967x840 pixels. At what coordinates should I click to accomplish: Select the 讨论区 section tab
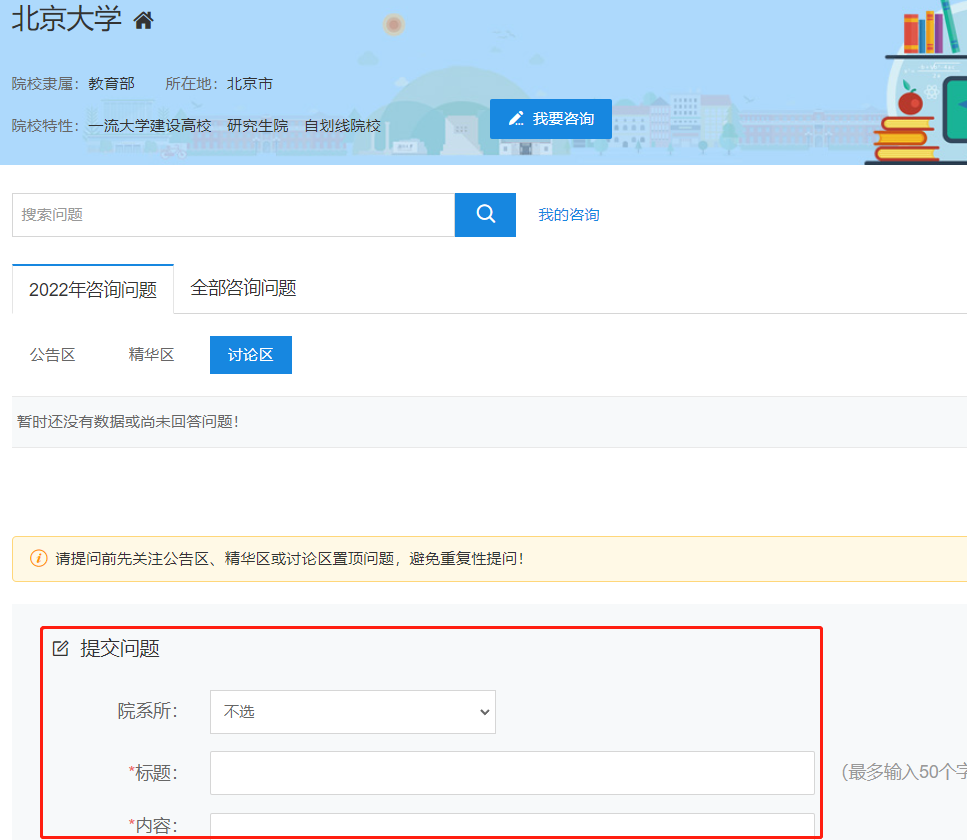coord(250,355)
